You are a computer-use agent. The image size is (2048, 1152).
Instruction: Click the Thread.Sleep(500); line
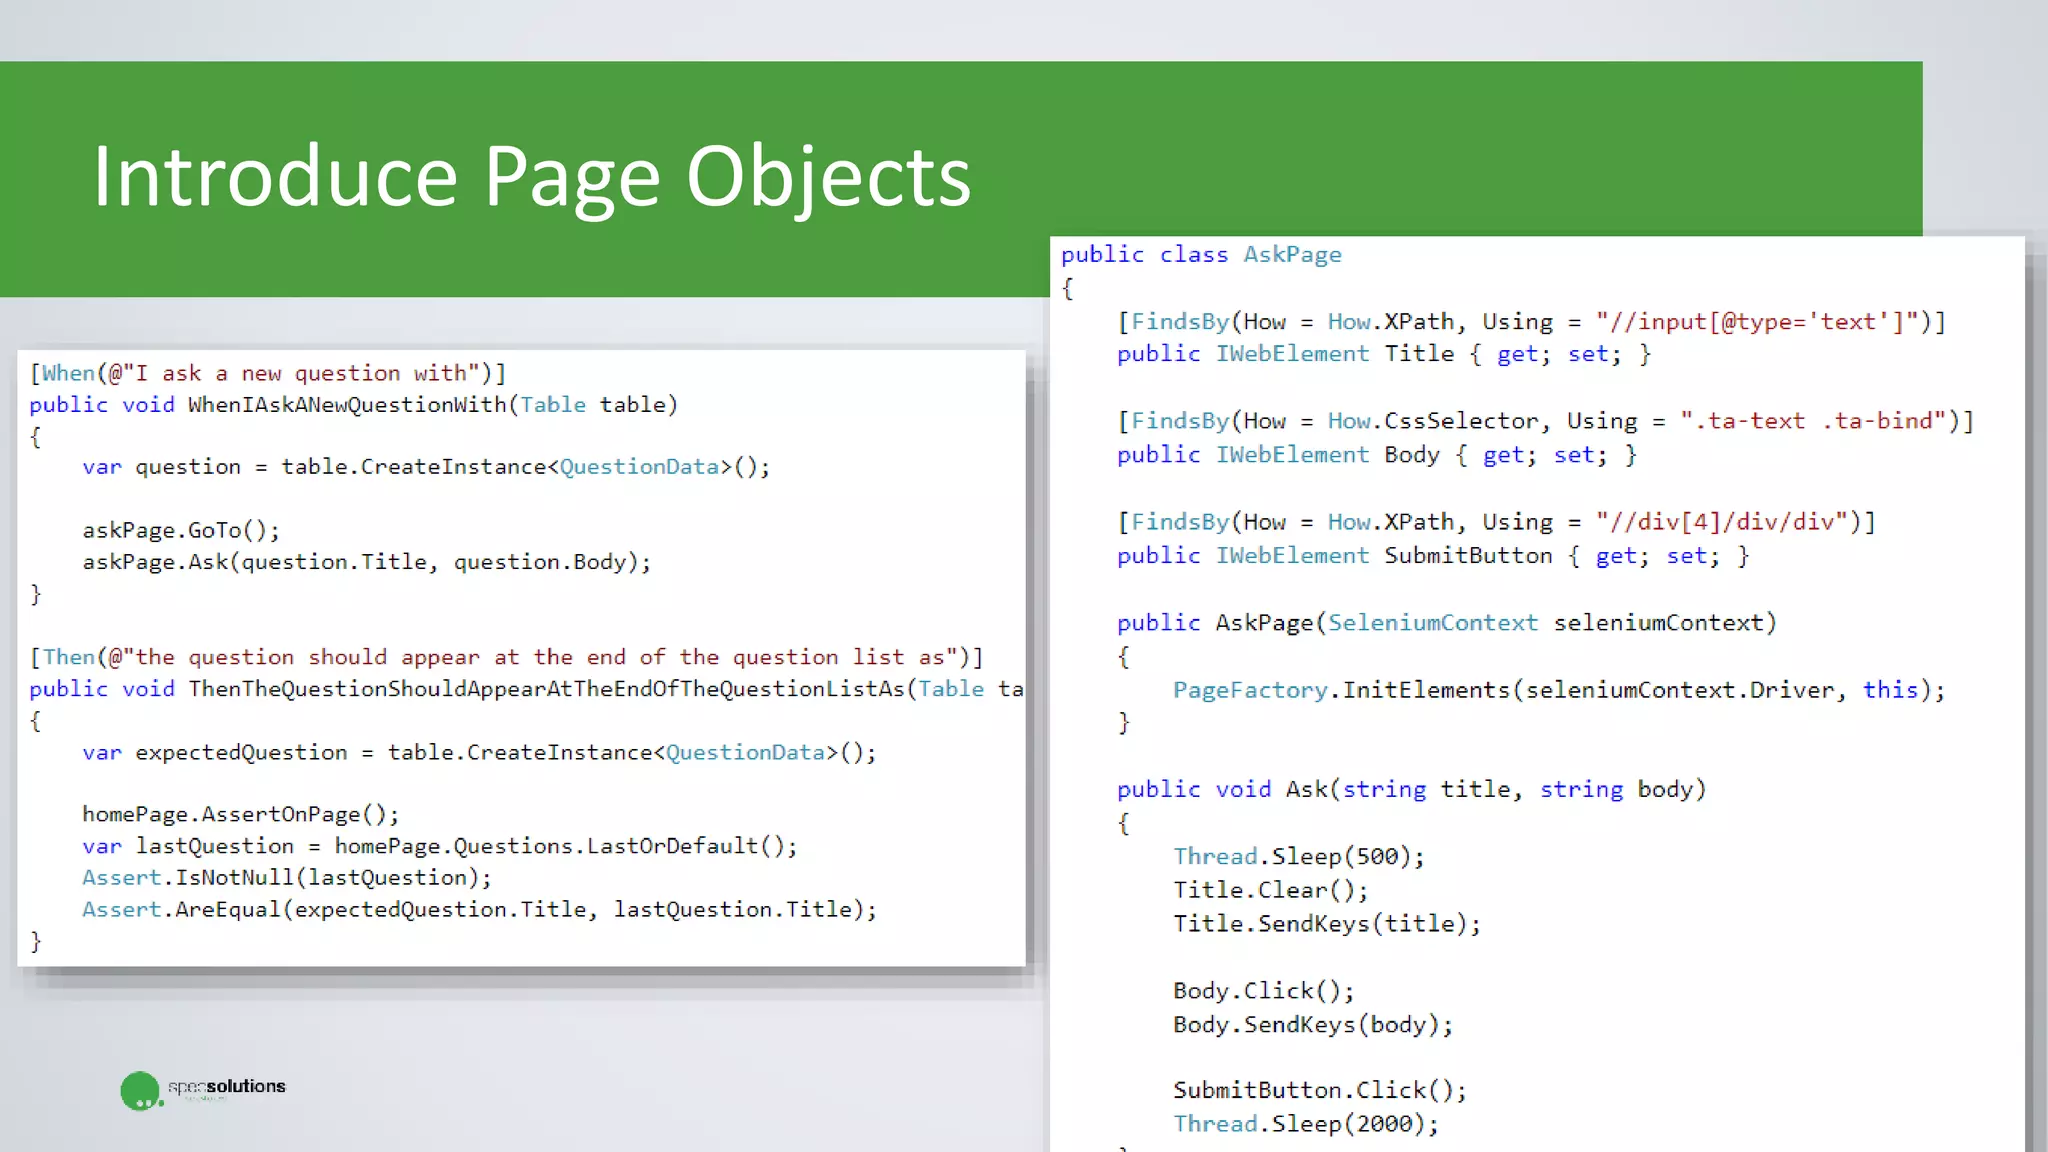click(x=1299, y=857)
